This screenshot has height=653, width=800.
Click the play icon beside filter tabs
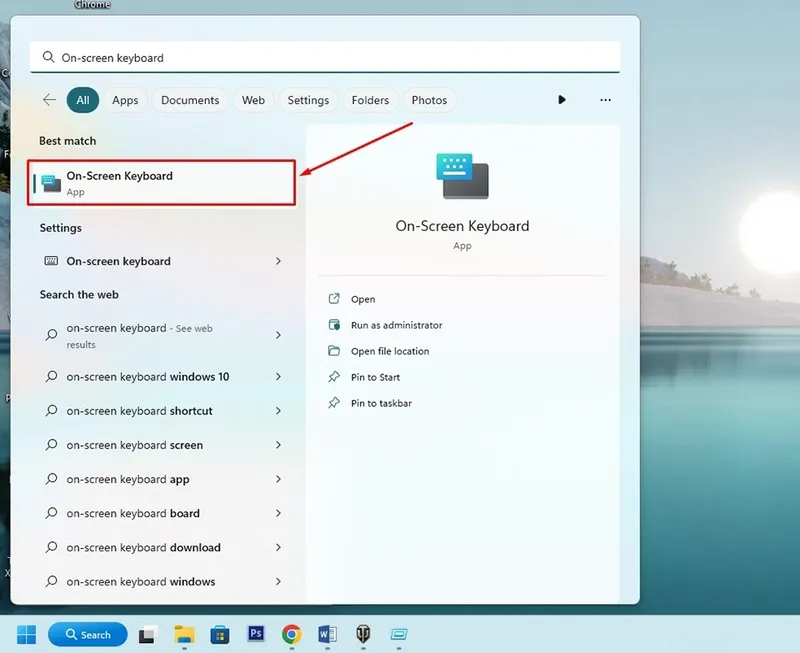(x=562, y=99)
